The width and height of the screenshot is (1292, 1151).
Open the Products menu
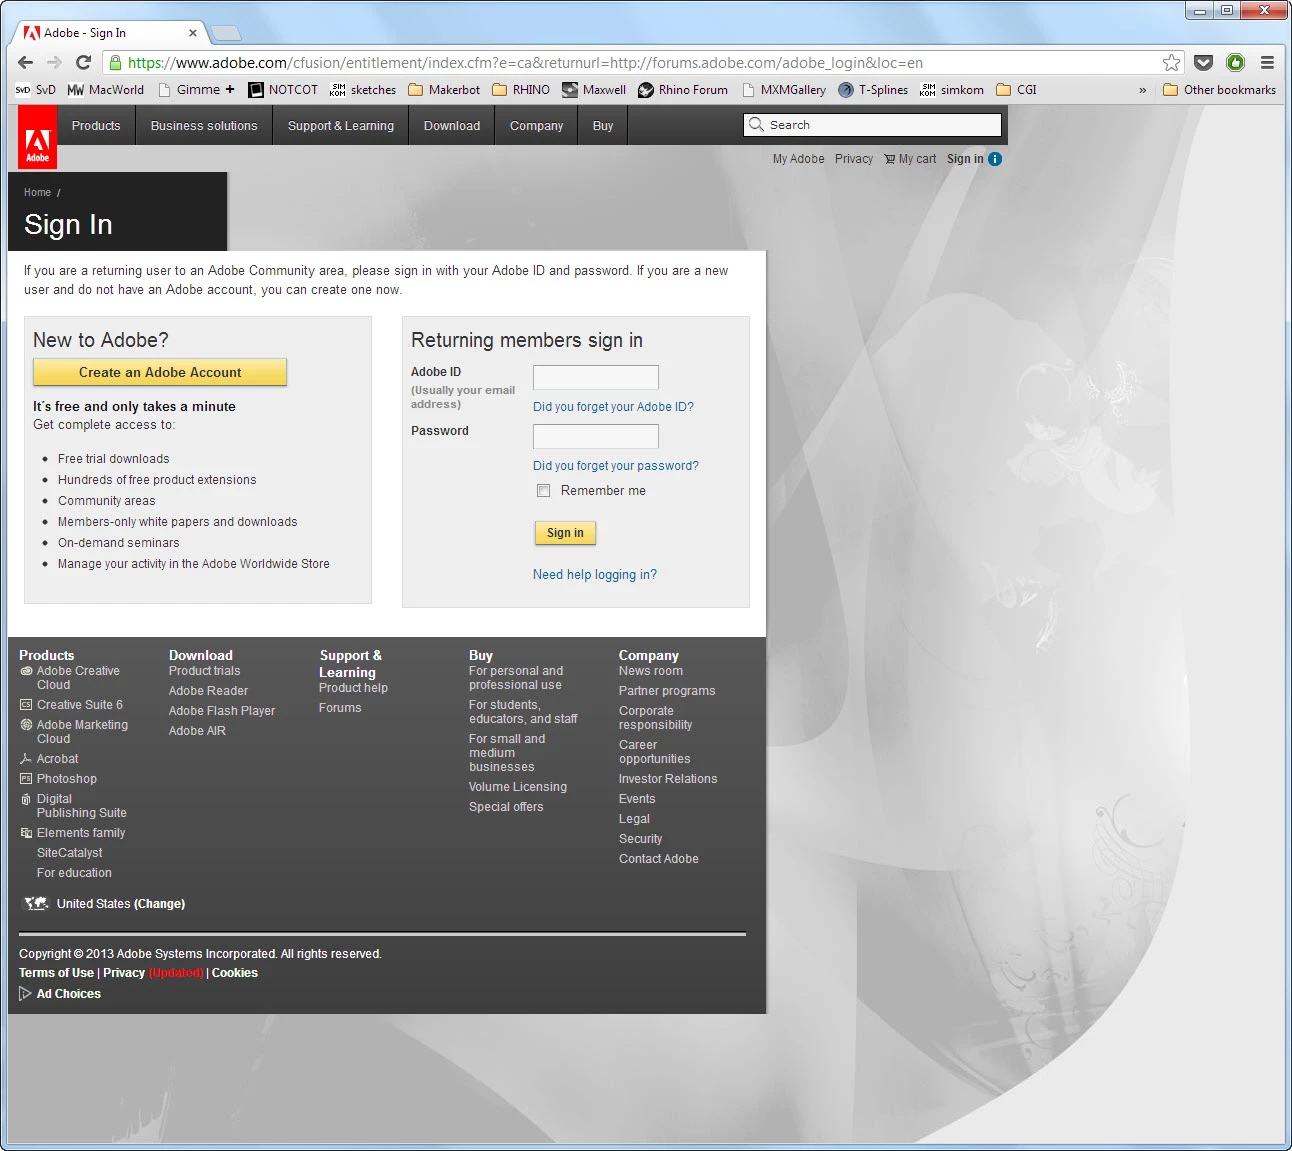[x=96, y=126]
